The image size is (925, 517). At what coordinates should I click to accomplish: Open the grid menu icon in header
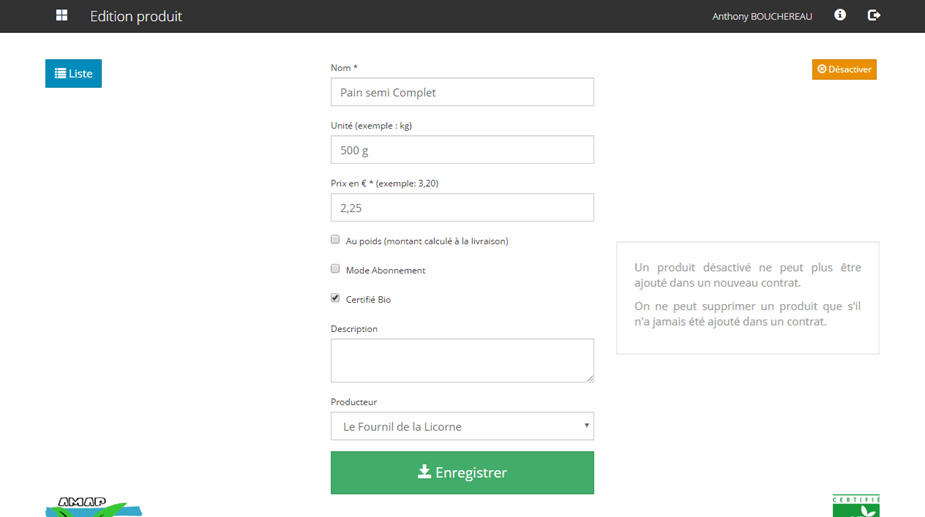[62, 16]
